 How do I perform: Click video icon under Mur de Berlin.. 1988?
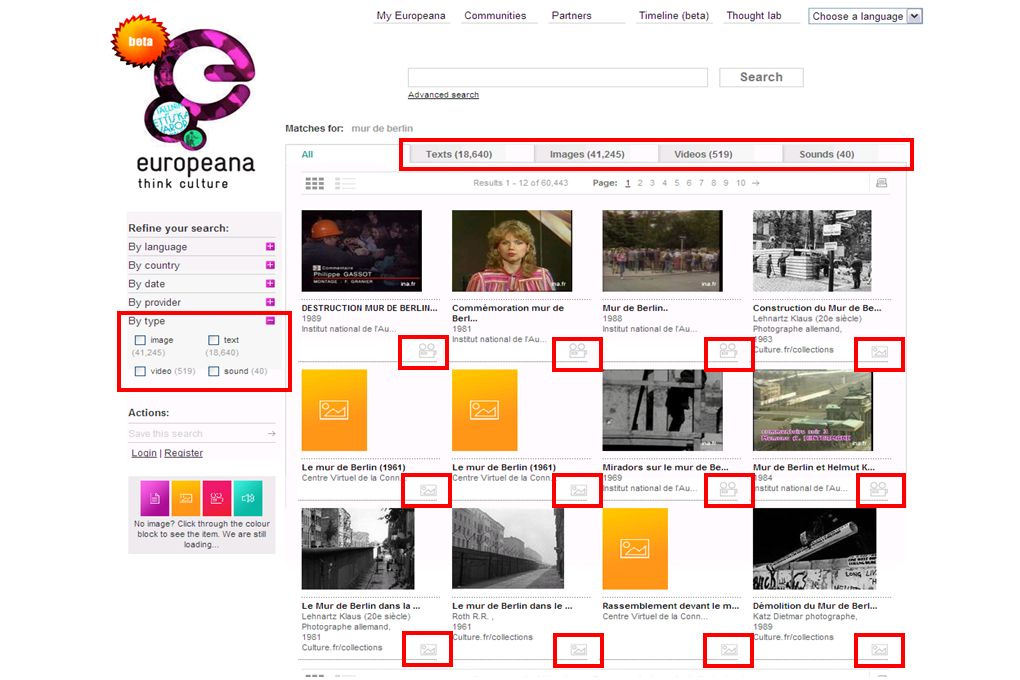click(728, 351)
